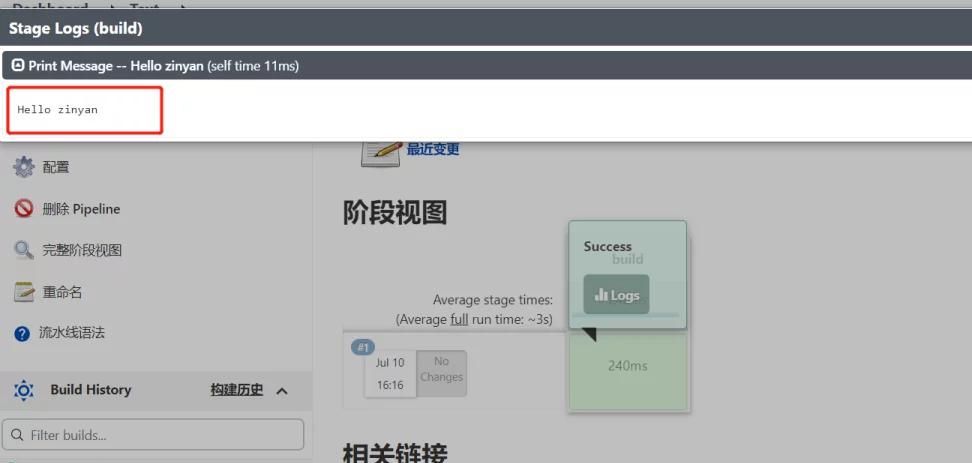Open the 流水线语法 link
Viewport: 972px width, 463px height.
pyautogui.click(x=72, y=333)
